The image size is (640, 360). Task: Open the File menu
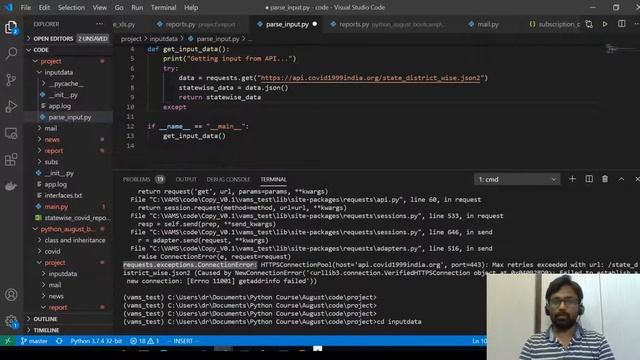(26, 7)
